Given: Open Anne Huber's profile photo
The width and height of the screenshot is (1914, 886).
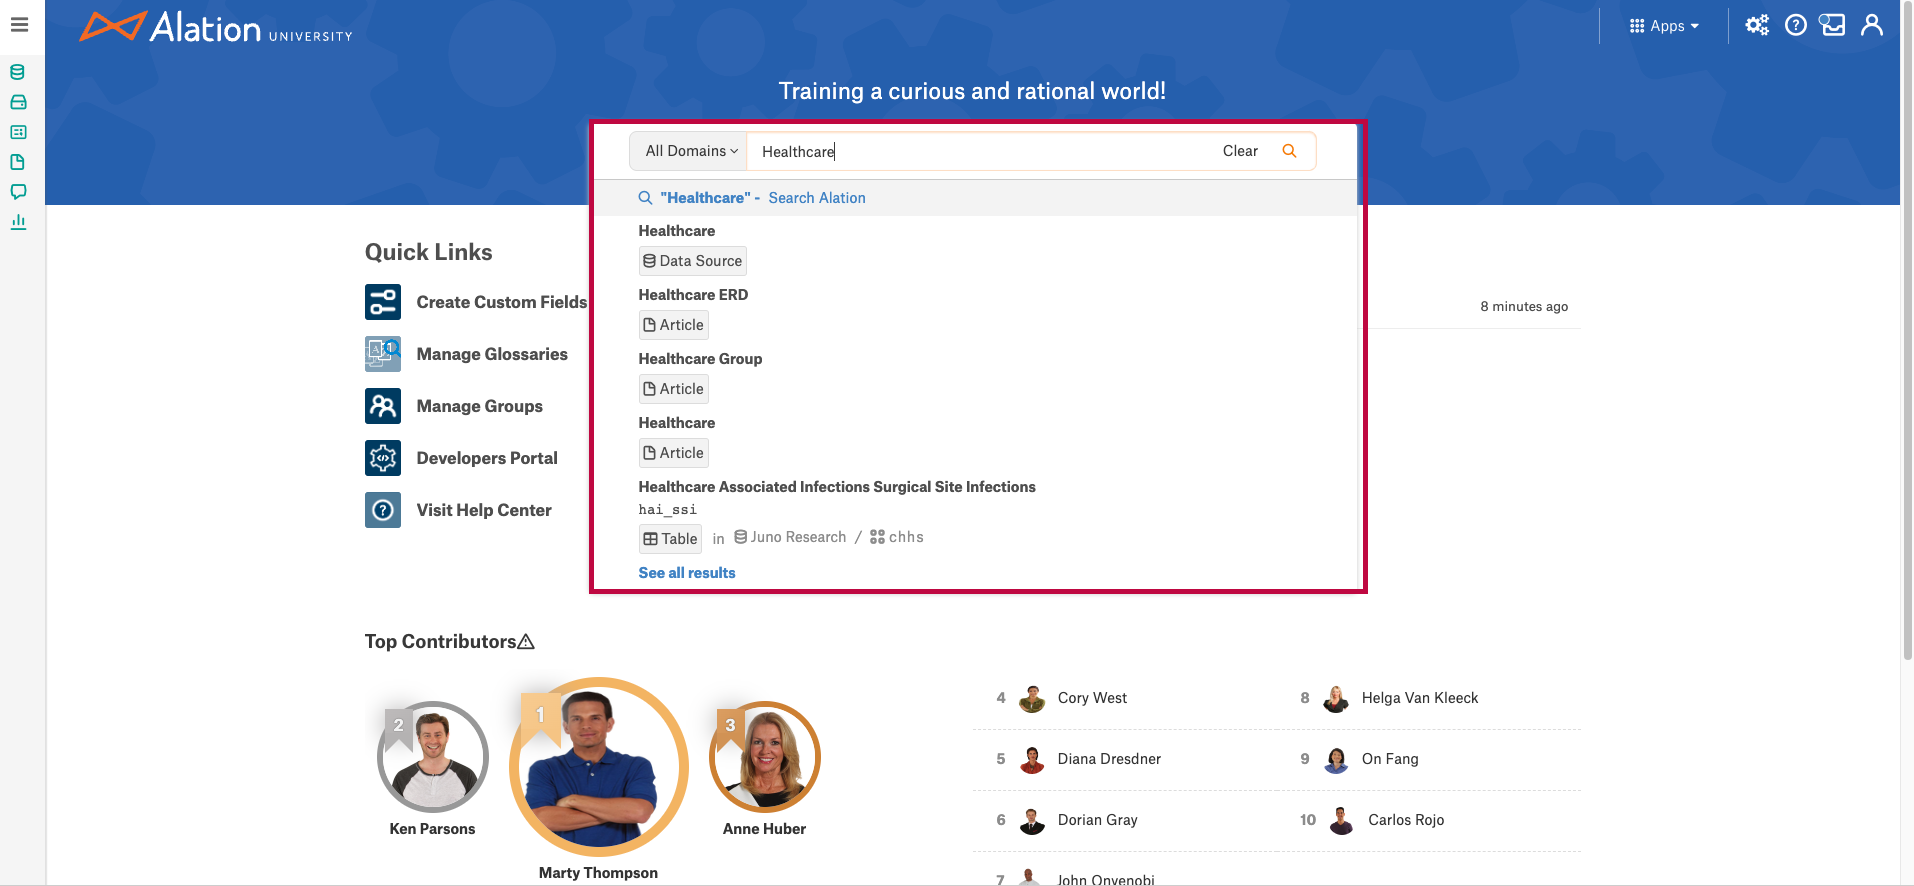Looking at the screenshot, I should (765, 757).
